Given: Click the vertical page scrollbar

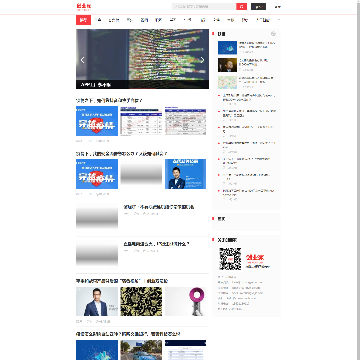Looking at the screenshot, I should click(358, 180).
